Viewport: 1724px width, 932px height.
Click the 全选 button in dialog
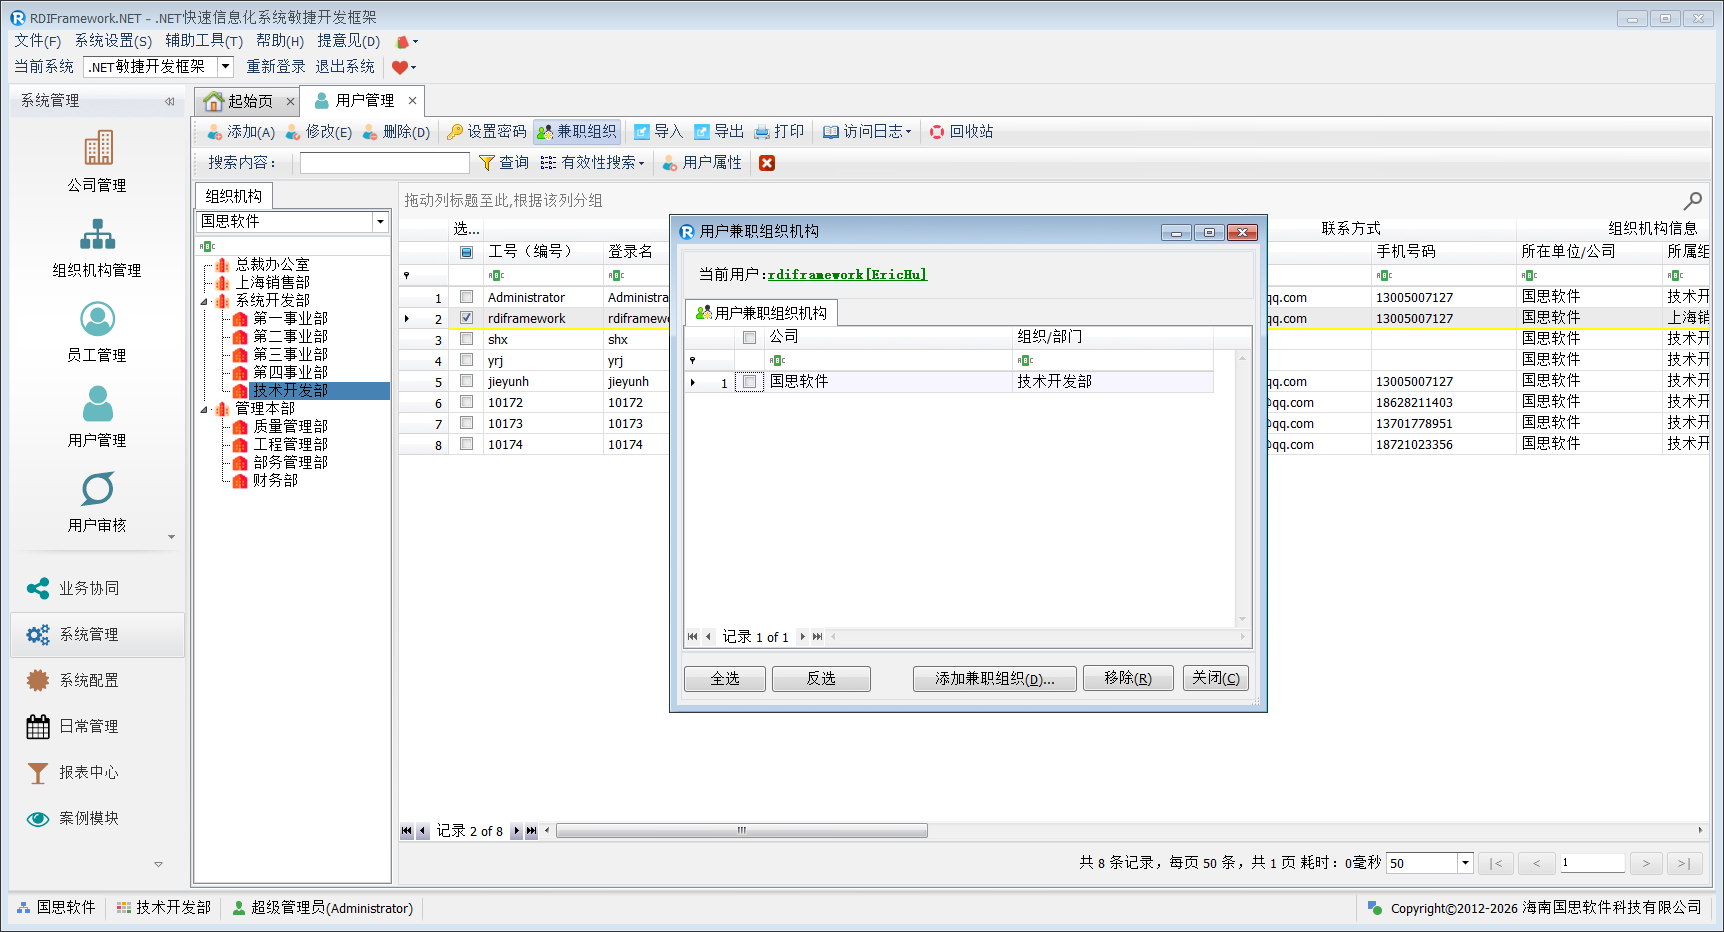724,679
